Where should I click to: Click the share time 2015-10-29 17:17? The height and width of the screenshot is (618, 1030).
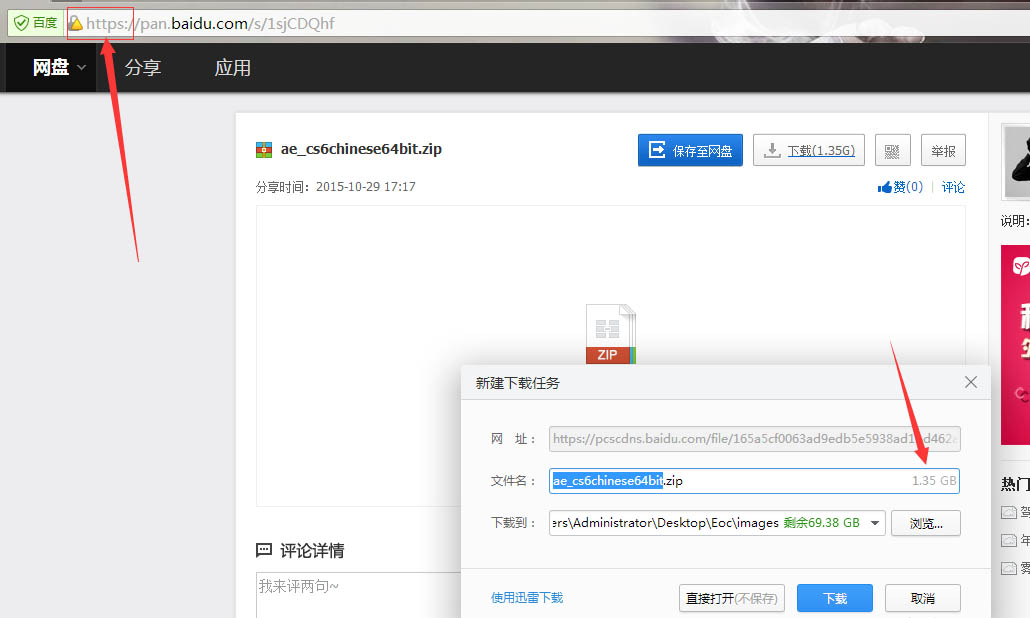pos(366,187)
